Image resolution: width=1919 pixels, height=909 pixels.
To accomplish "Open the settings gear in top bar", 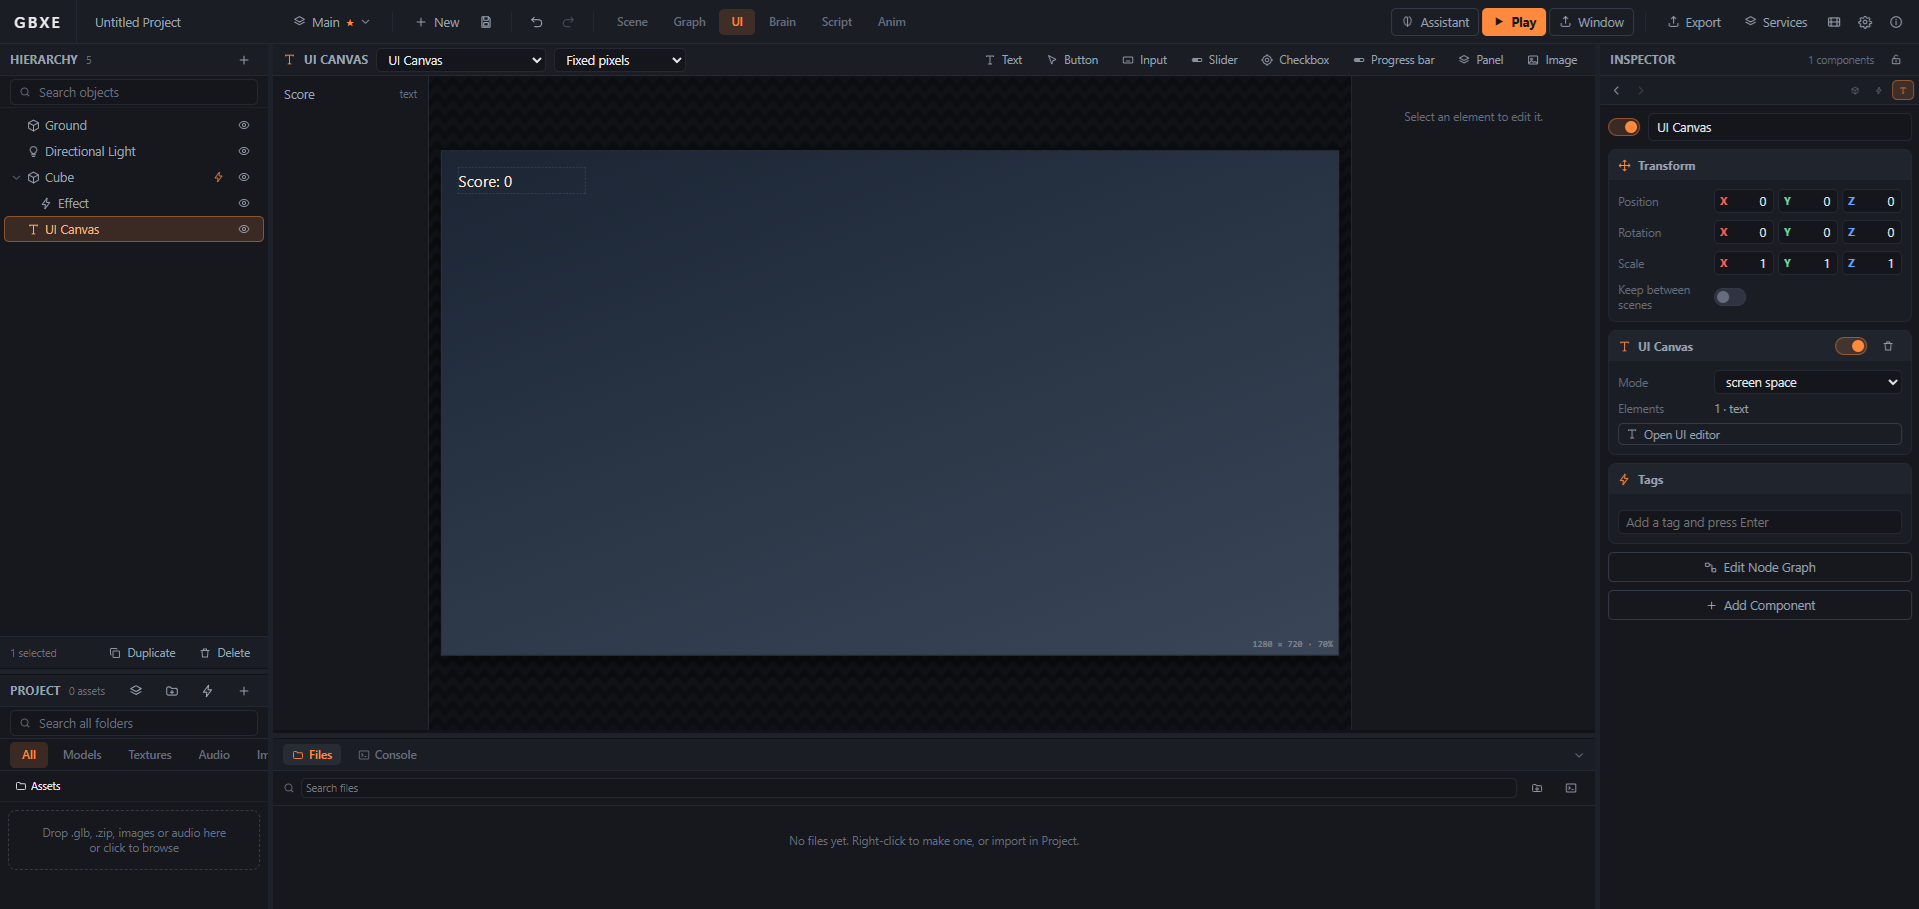I will [1865, 22].
